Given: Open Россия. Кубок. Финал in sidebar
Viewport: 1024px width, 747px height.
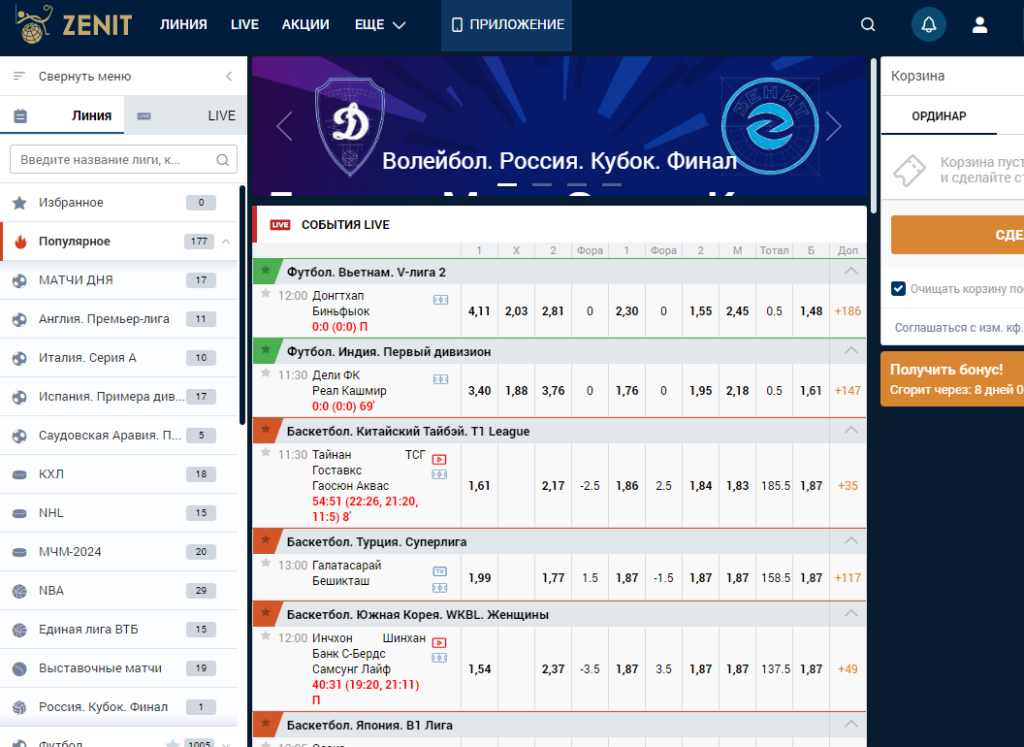Looking at the screenshot, I should point(119,707).
